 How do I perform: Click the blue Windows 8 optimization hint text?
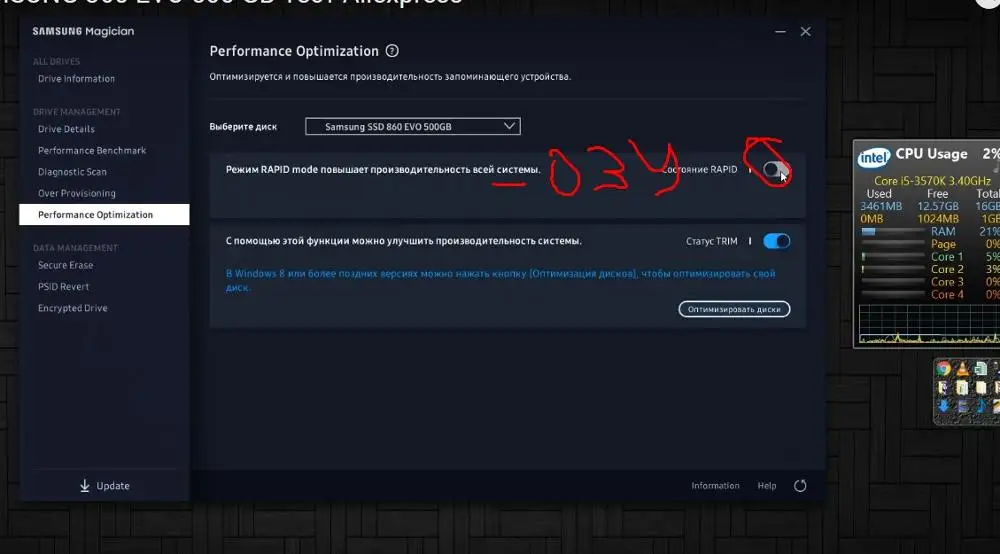tap(501, 281)
